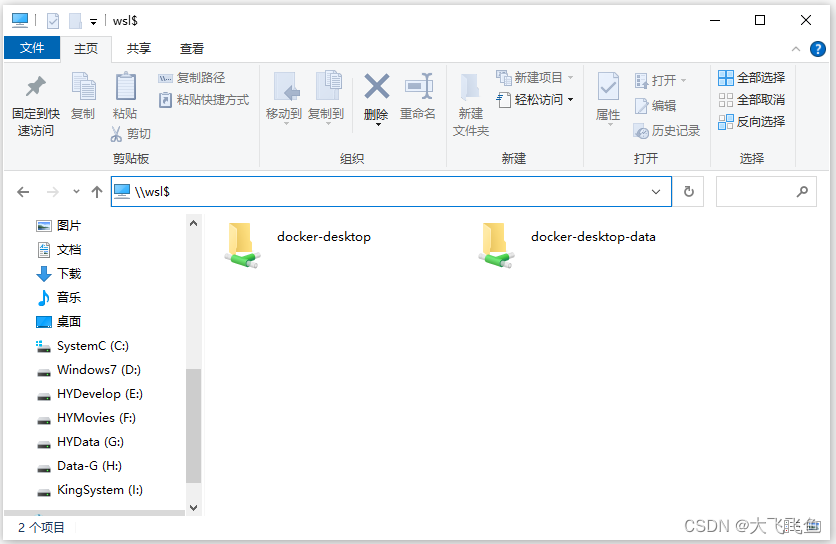This screenshot has height=544, width=836.
Task: Open New item (新建项目) dropdown
Action: [x=535, y=78]
